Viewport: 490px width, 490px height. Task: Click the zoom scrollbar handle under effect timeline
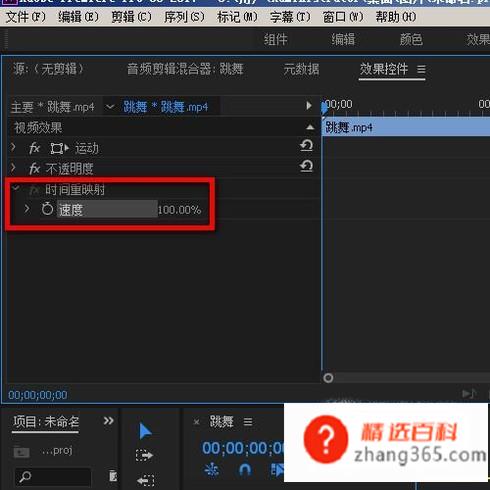(328, 378)
